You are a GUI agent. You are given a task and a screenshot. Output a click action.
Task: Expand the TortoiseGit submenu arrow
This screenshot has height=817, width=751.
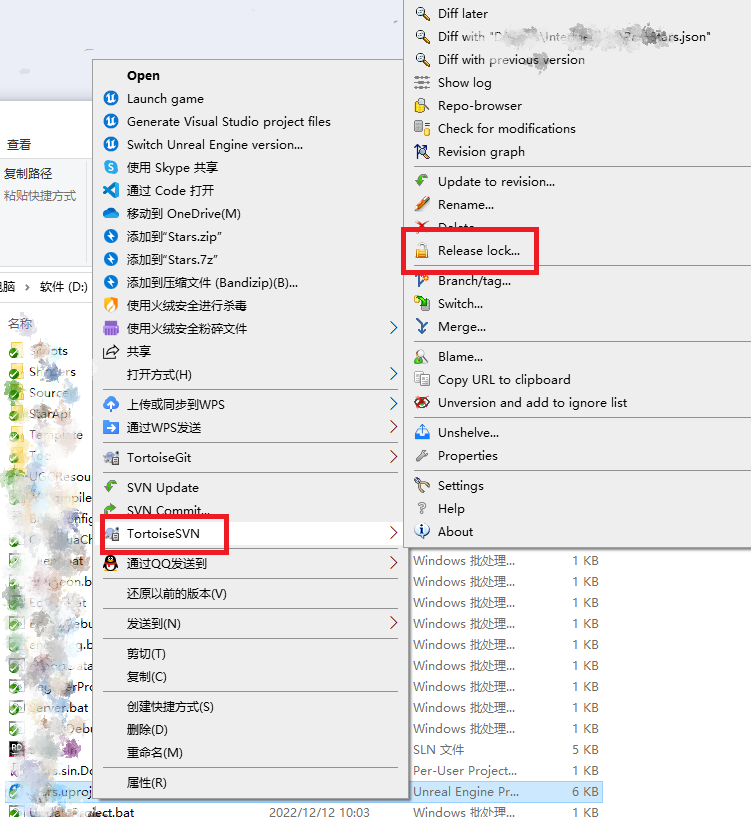[x=393, y=457]
